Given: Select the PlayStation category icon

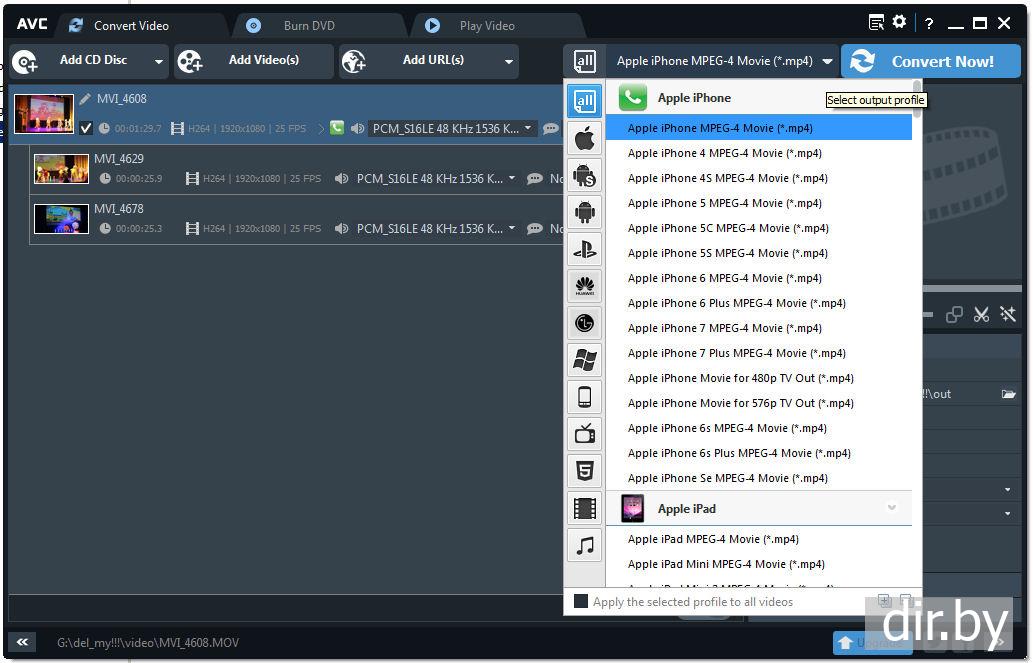Looking at the screenshot, I should tap(585, 249).
